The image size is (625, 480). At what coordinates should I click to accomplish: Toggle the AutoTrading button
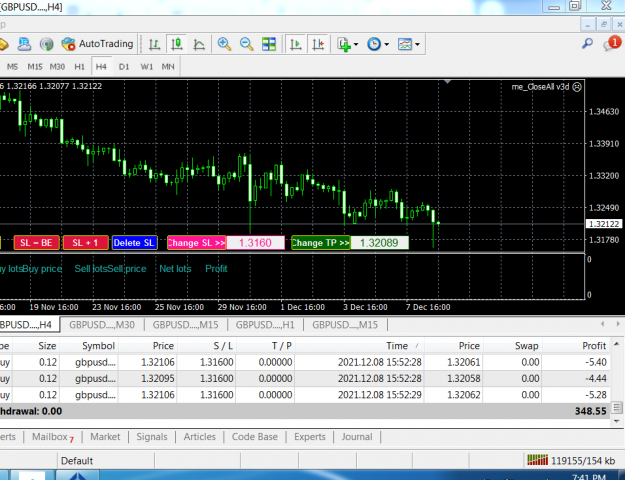pos(97,44)
